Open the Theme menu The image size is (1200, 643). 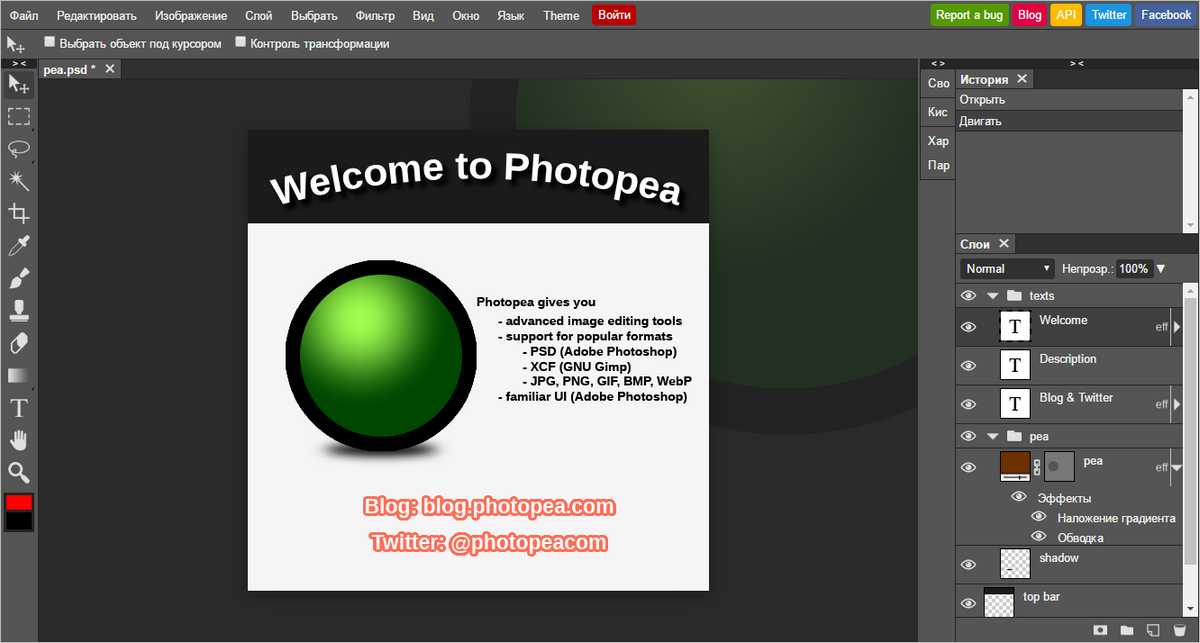click(x=561, y=15)
